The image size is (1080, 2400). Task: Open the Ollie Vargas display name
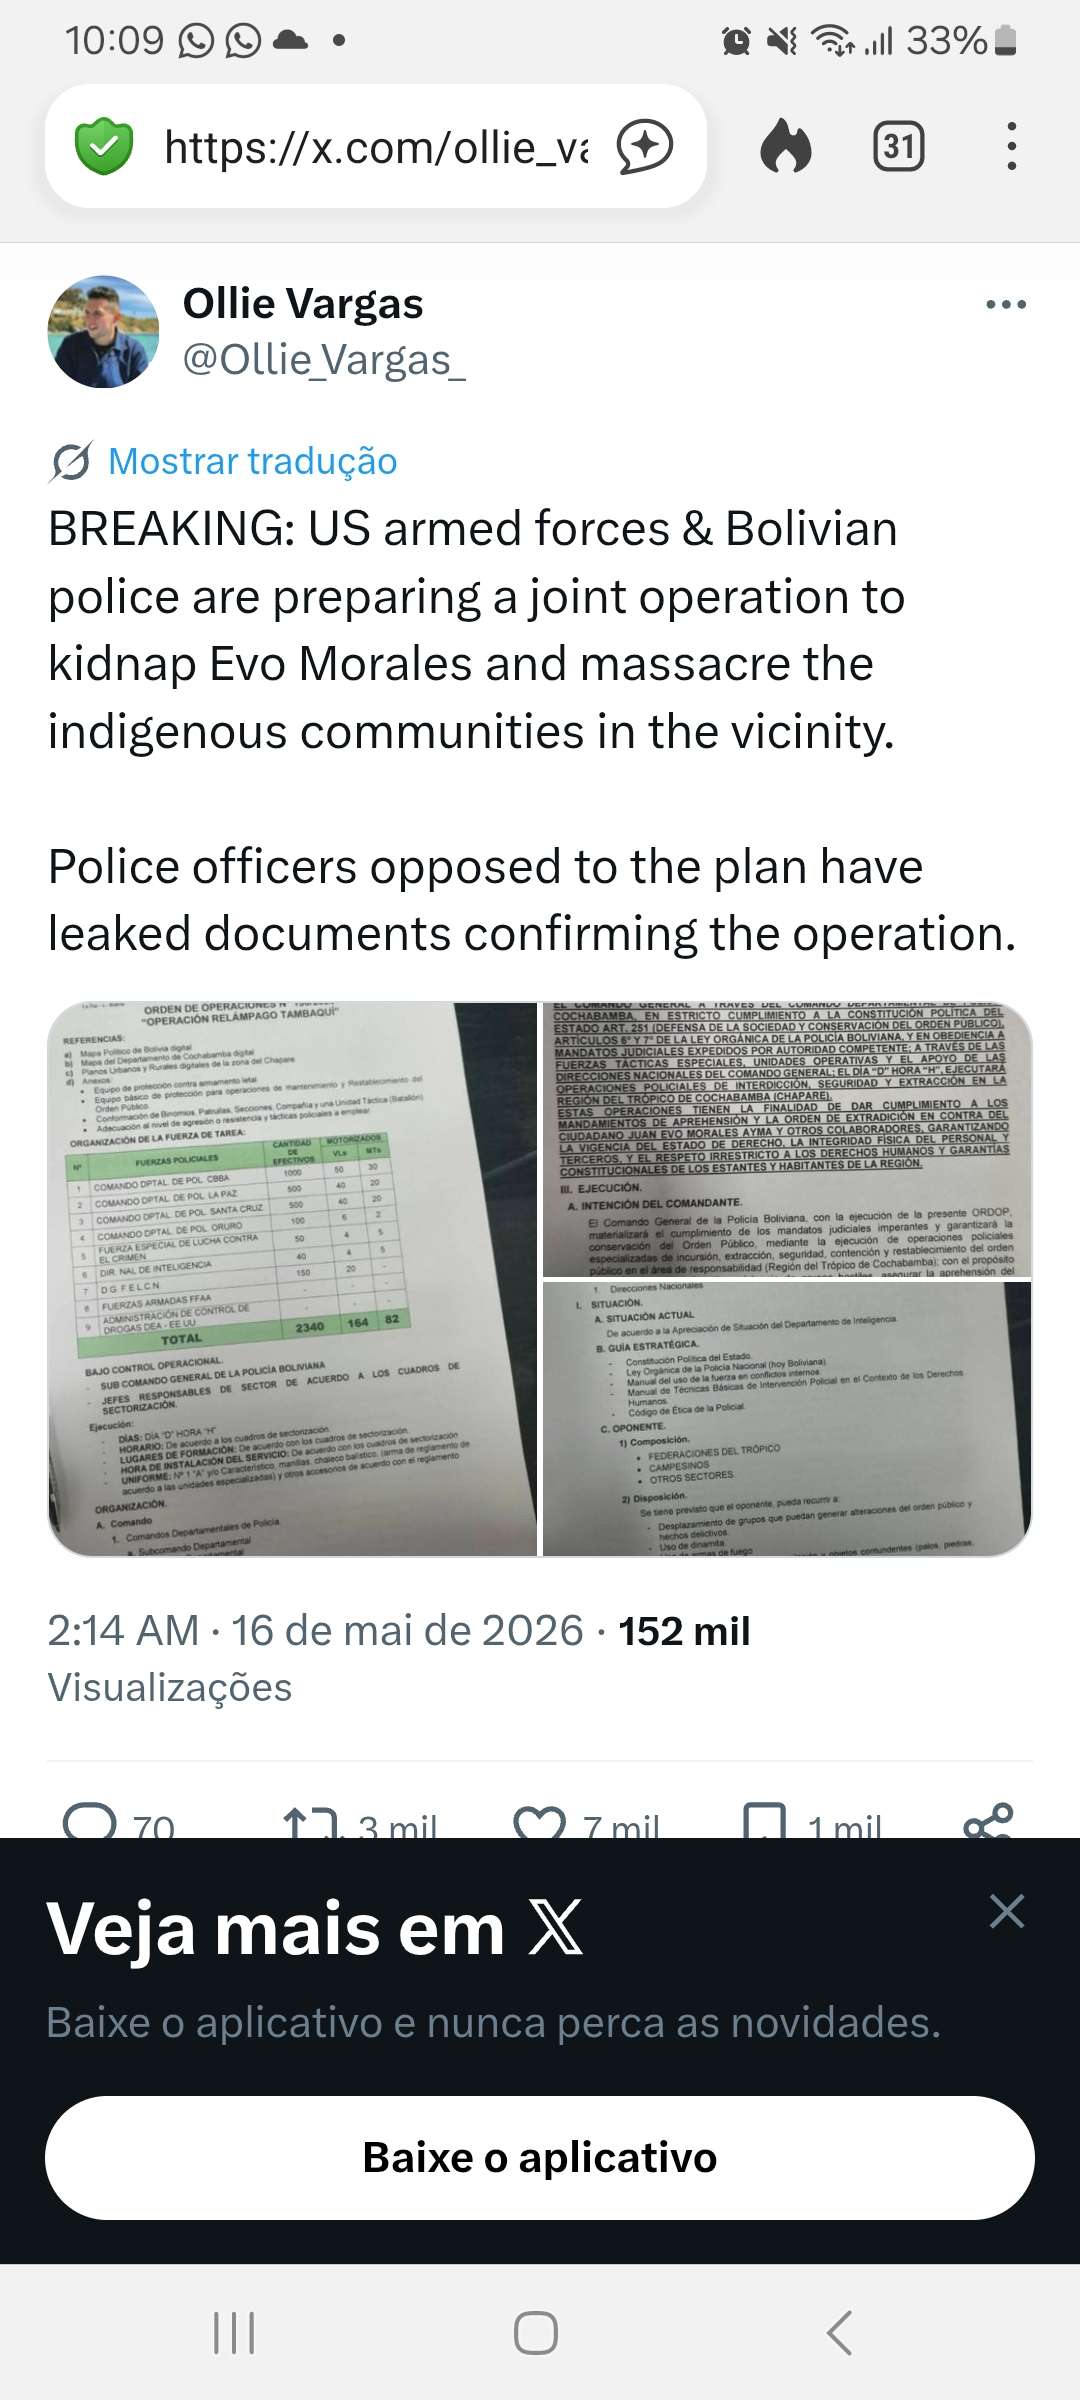pos(303,304)
